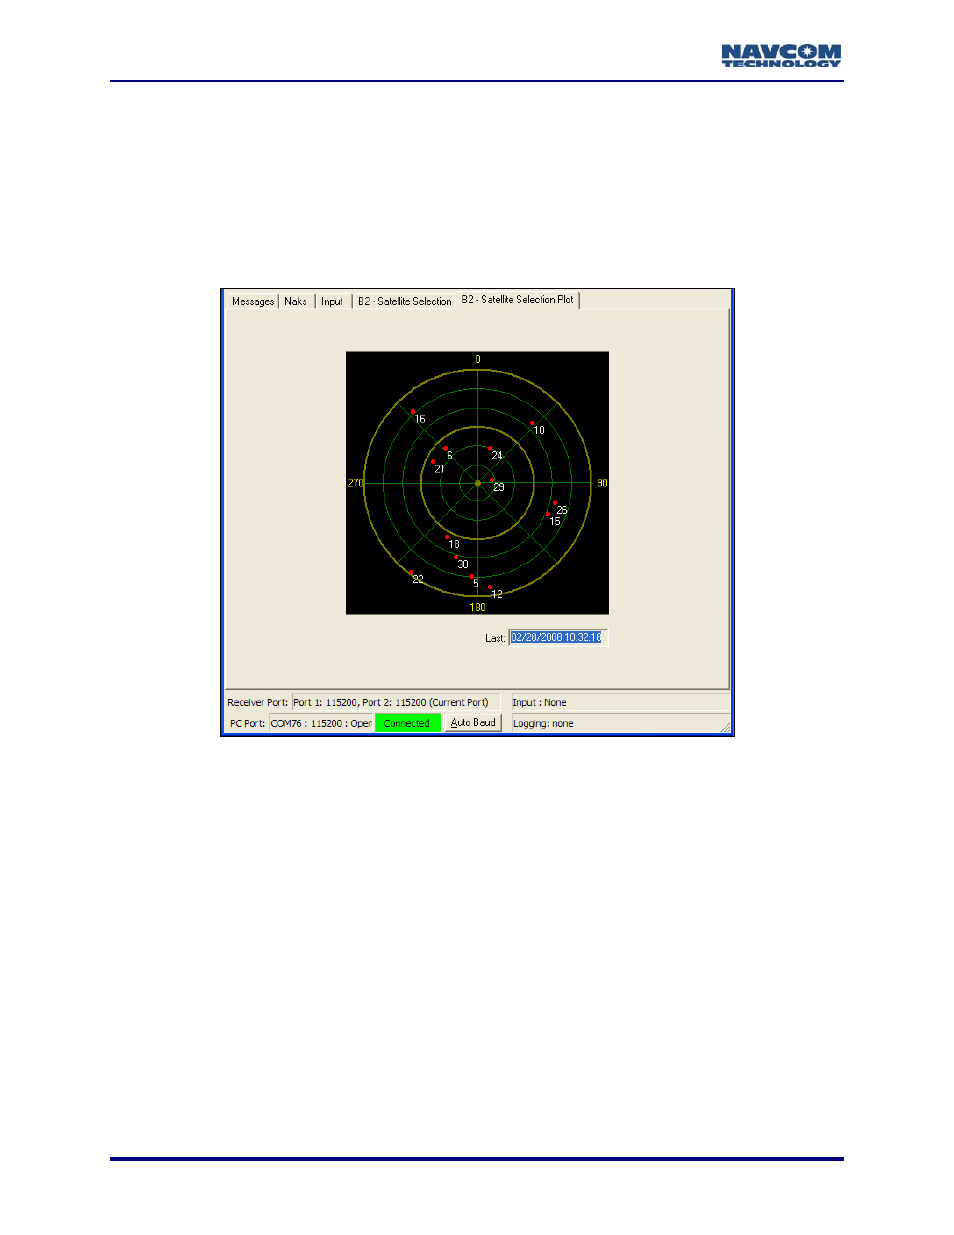The width and height of the screenshot is (954, 1235).
Task: Open the Naks tab
Action: coord(295,301)
